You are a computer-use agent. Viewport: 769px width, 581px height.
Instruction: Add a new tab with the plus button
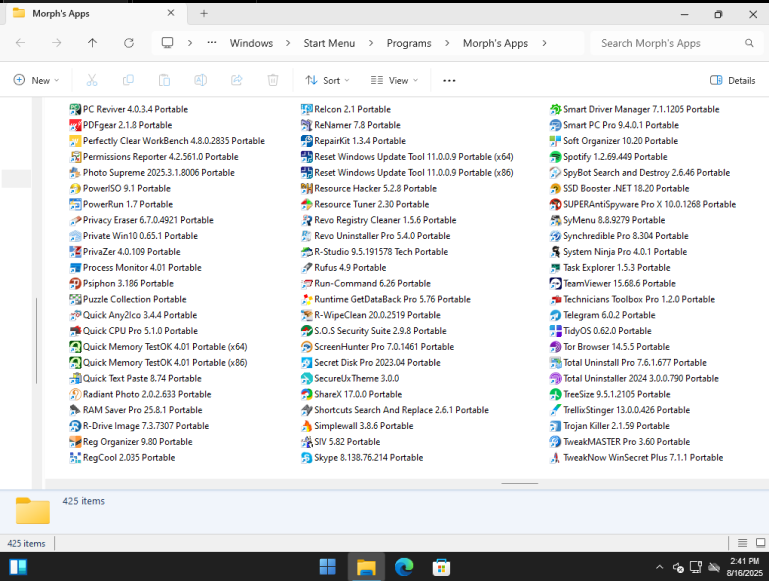click(204, 14)
